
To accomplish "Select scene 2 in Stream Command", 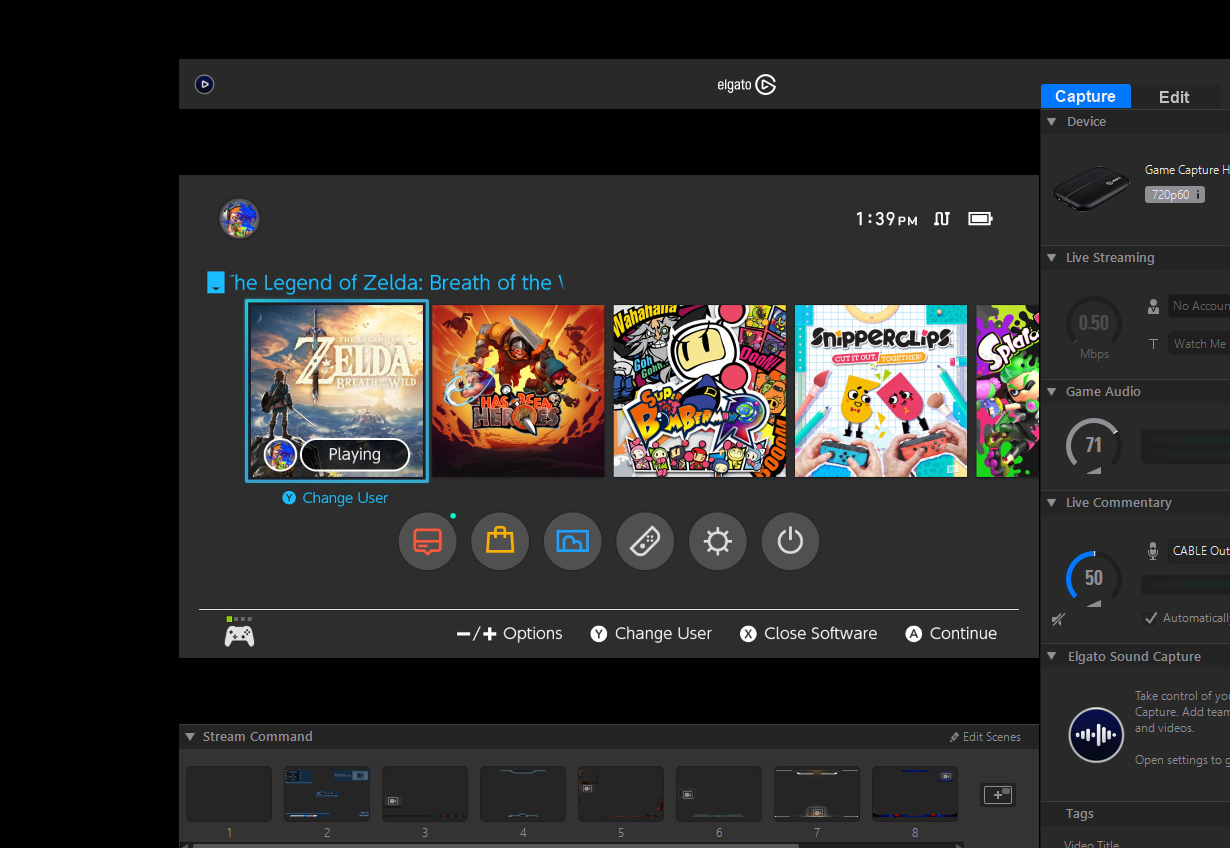I will tap(327, 794).
